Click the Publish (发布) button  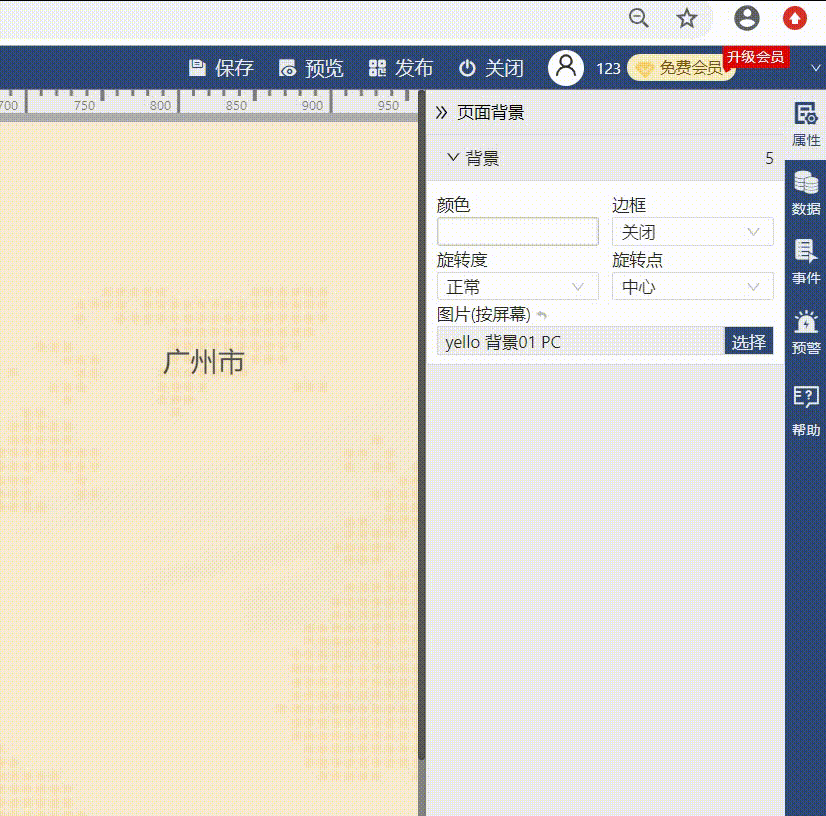click(401, 68)
